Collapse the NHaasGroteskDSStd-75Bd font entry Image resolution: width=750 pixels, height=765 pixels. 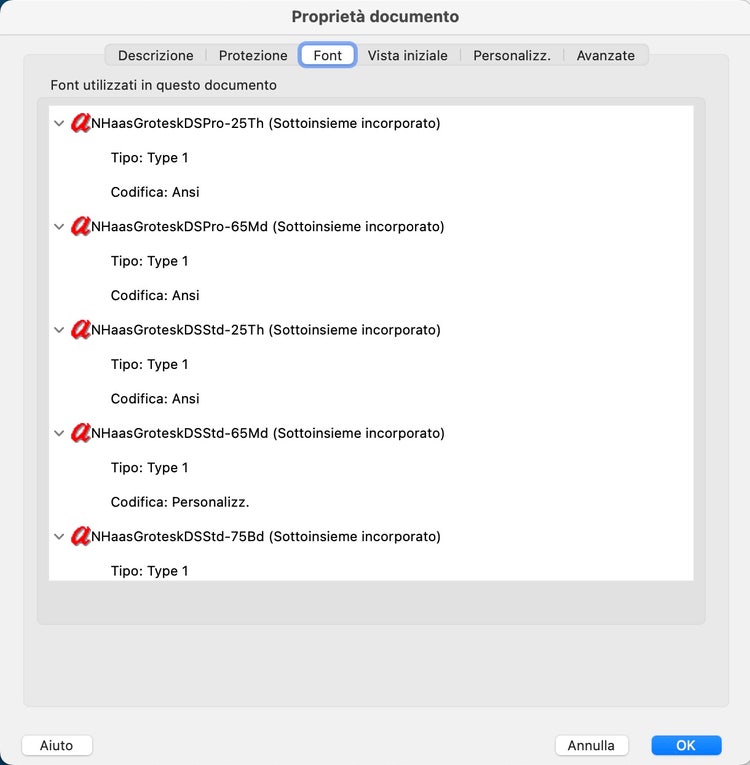59,537
